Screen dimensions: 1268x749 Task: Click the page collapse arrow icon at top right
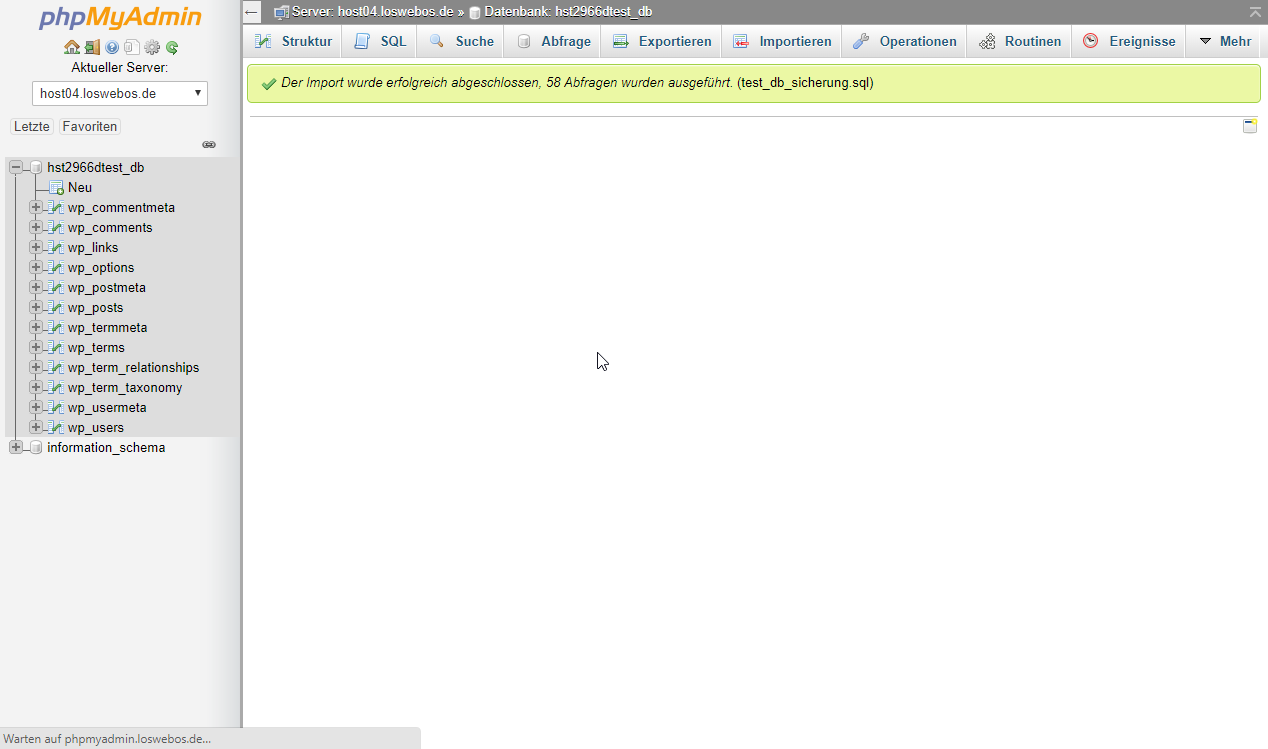1255,12
